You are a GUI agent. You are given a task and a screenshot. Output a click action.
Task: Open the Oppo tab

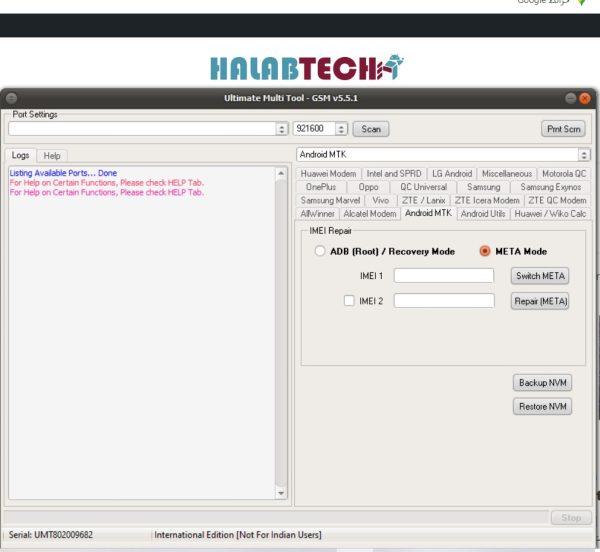point(368,187)
